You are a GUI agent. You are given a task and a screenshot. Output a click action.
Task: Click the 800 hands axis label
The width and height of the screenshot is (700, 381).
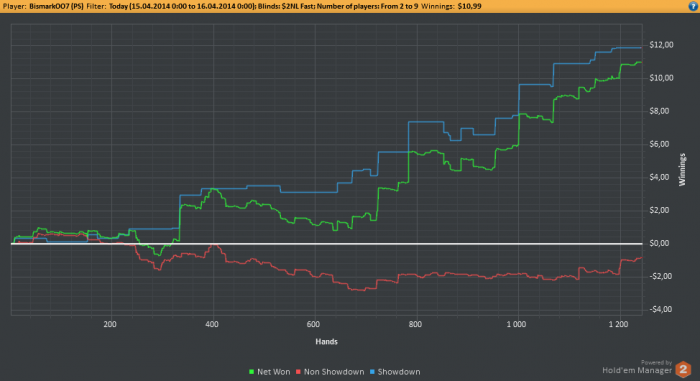[415, 324]
